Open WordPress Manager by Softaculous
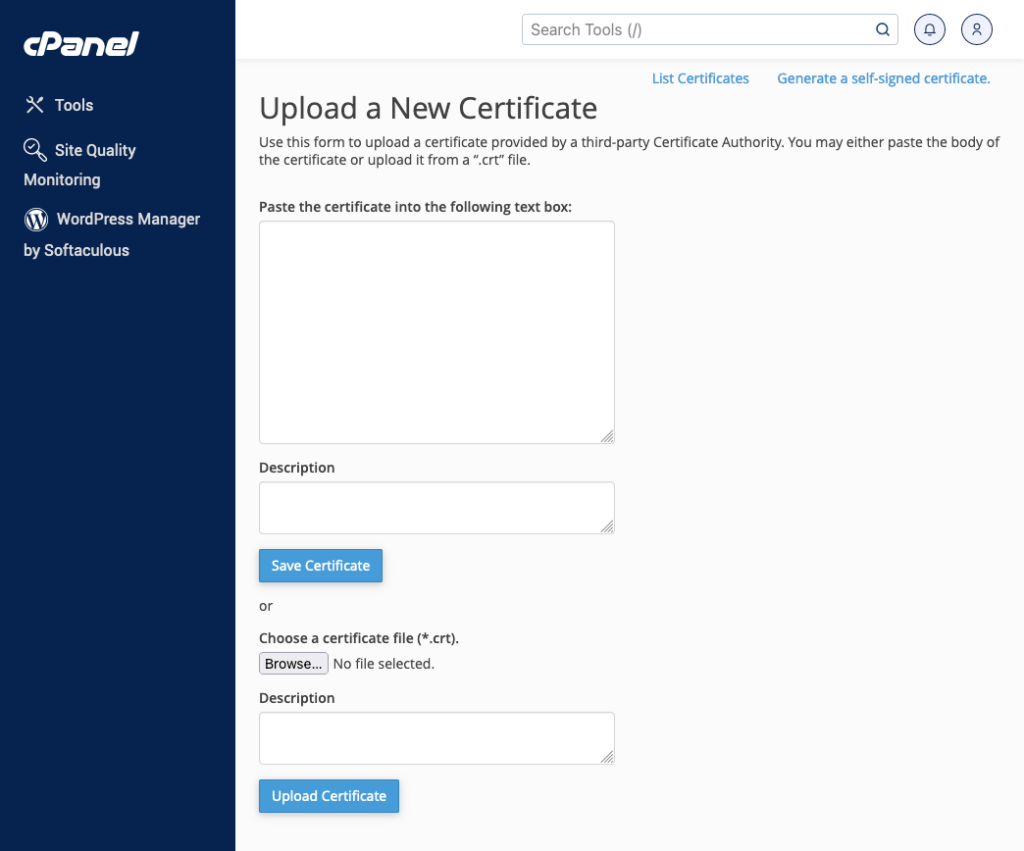The image size is (1024, 851). tap(128, 219)
